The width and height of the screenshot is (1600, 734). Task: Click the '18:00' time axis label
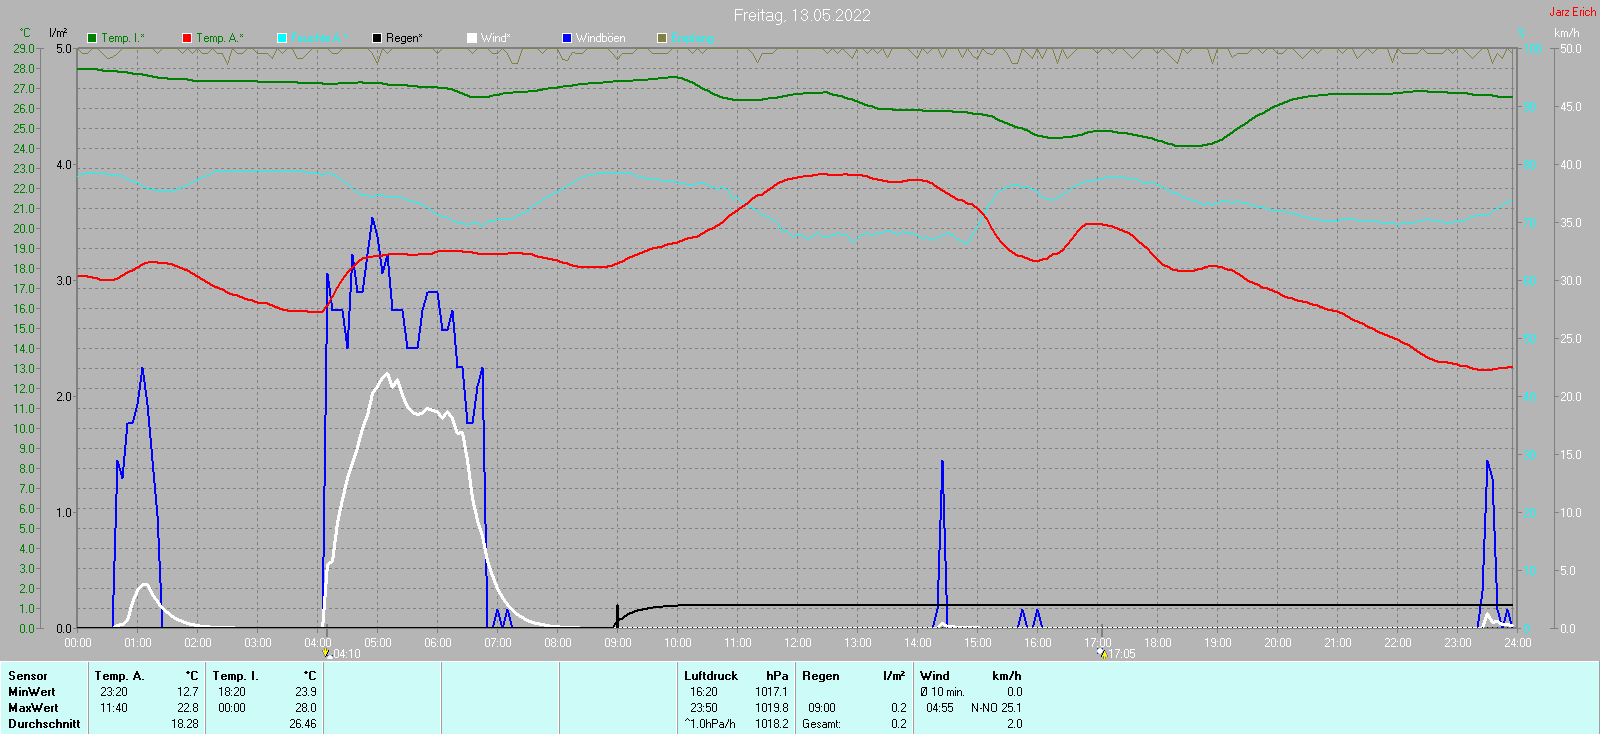(x=1158, y=643)
